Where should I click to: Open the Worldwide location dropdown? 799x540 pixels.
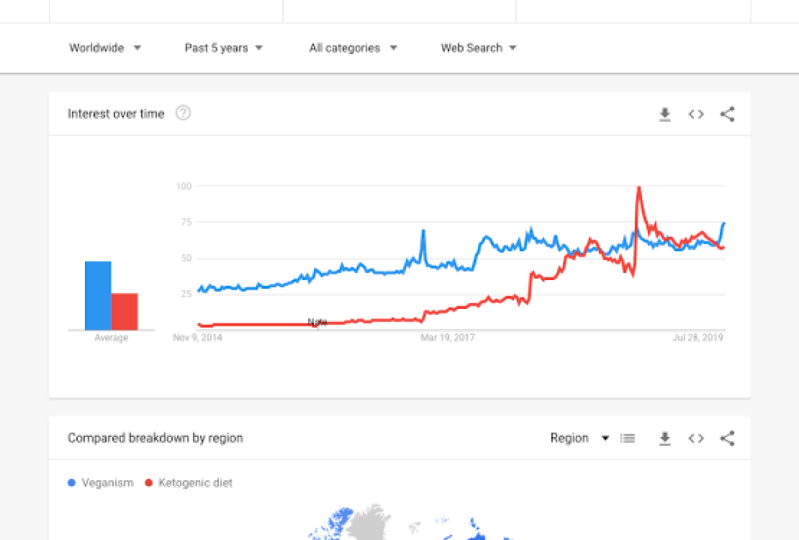tap(105, 48)
